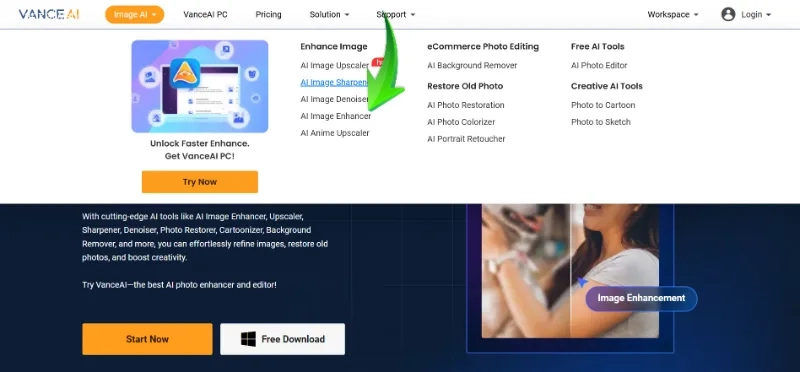Viewport: 800px width, 372px height.
Task: Open the VanceAI PC menu item
Action: point(206,14)
